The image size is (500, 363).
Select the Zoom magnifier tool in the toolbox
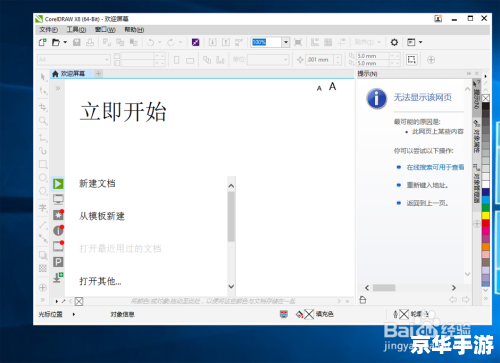43,120
